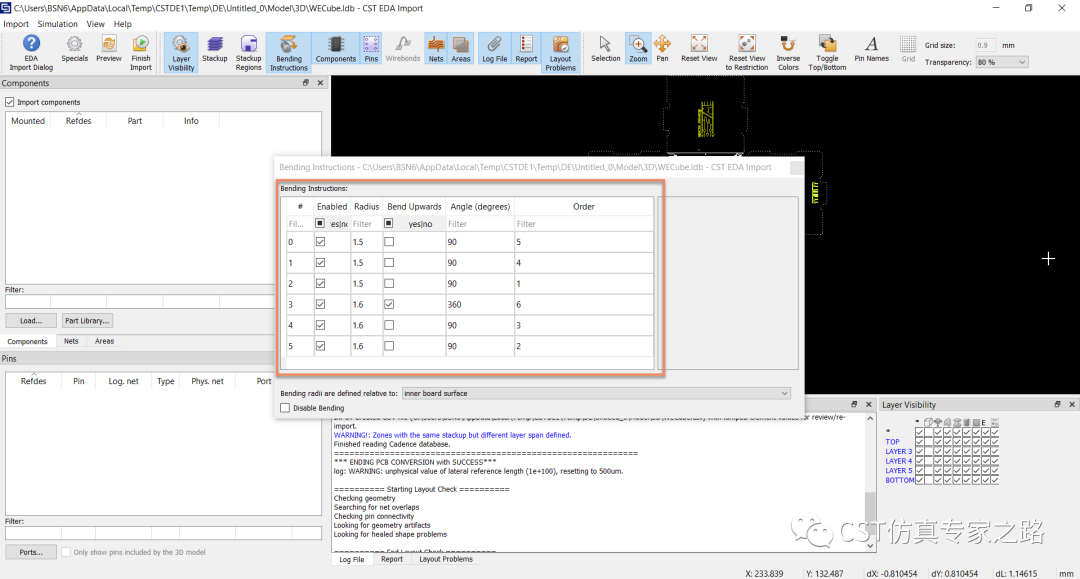Click Reset View to Restriction

tap(747, 53)
